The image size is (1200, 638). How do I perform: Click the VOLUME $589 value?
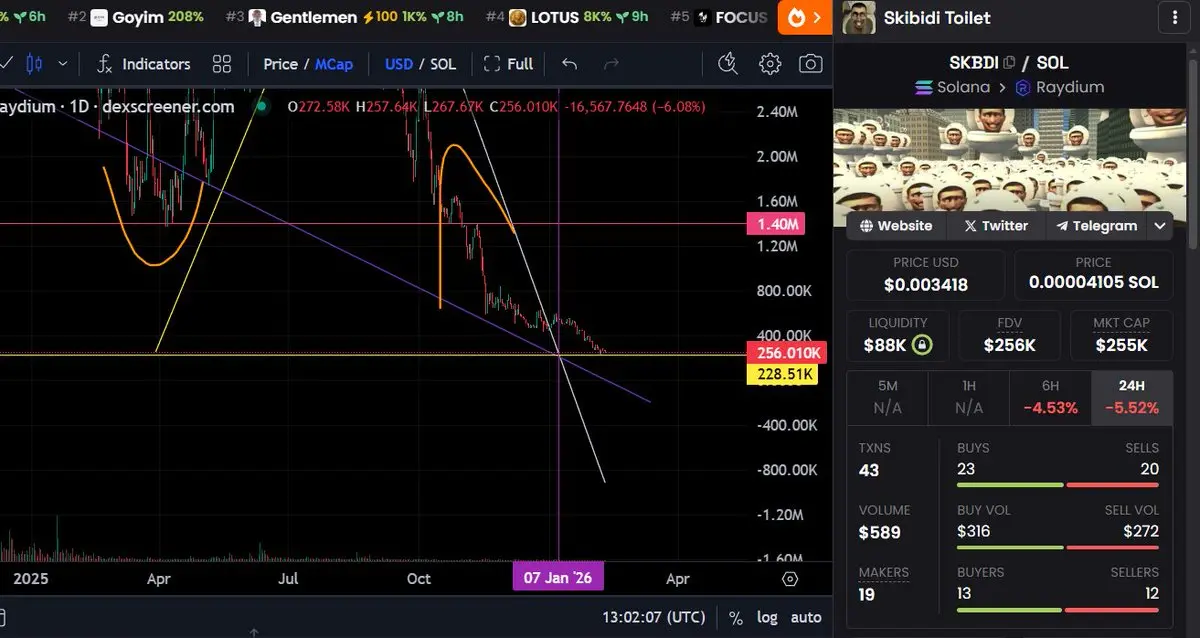(880, 533)
